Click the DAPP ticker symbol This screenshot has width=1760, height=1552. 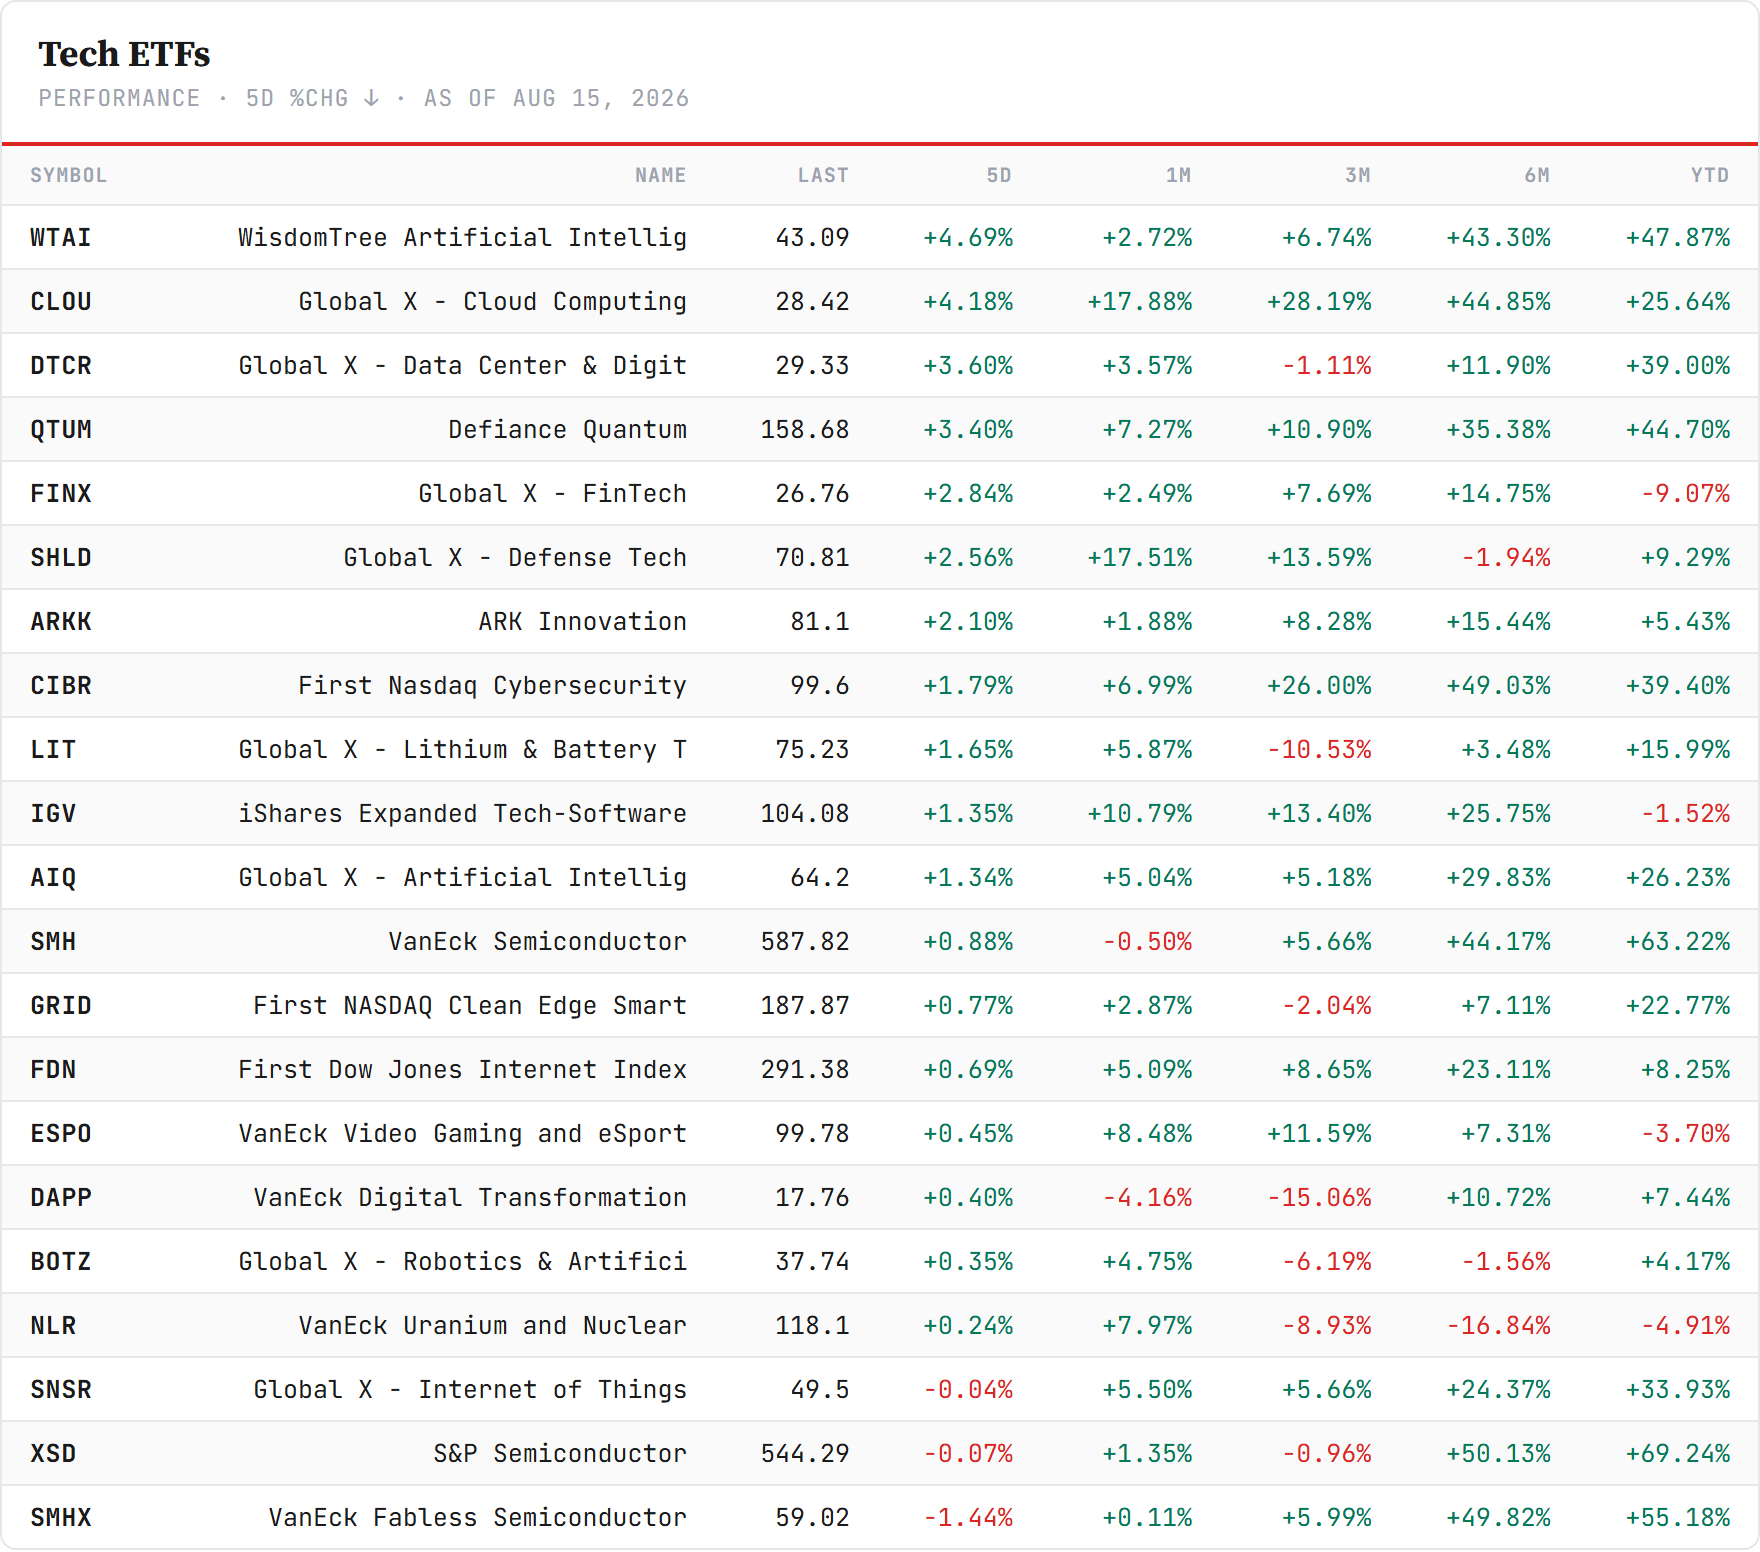(61, 1198)
